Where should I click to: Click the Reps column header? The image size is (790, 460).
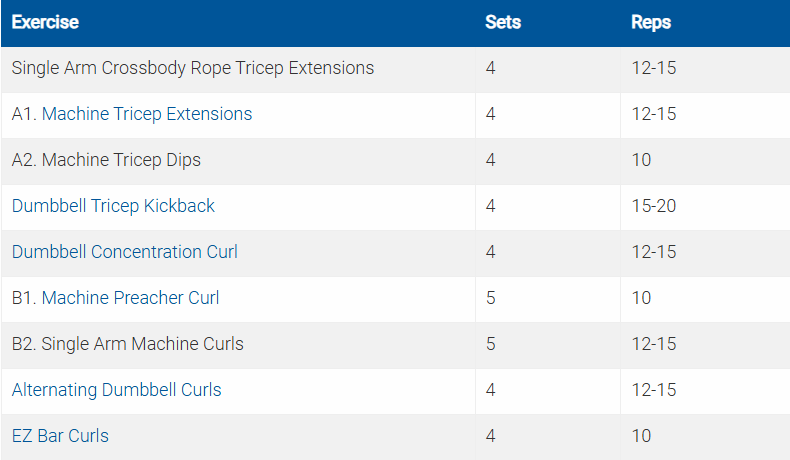pyautogui.click(x=651, y=22)
